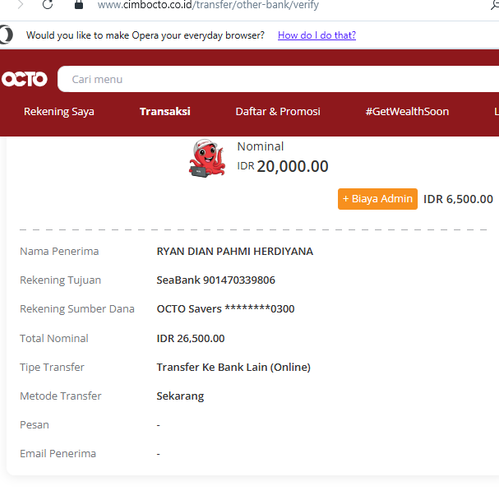The height and width of the screenshot is (500, 499).
Task: Click the forward navigation arrow
Action: (x=20, y=4)
